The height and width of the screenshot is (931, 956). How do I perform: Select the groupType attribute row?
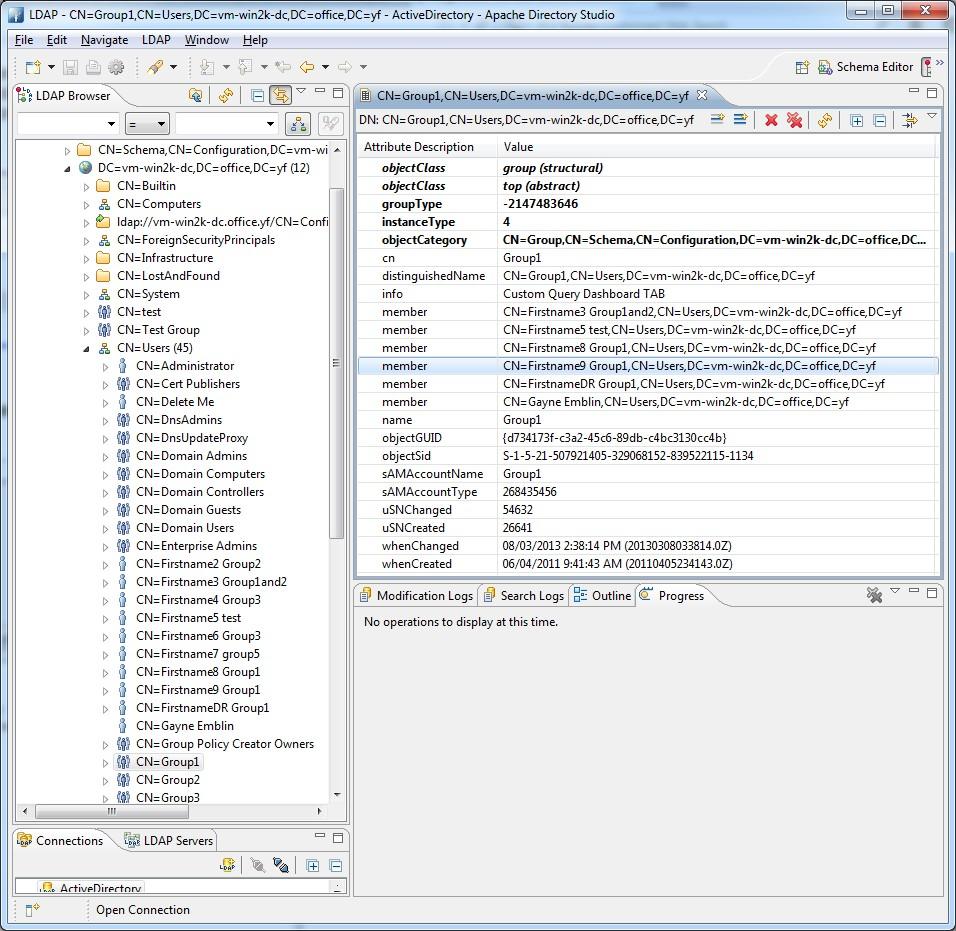tap(647, 204)
